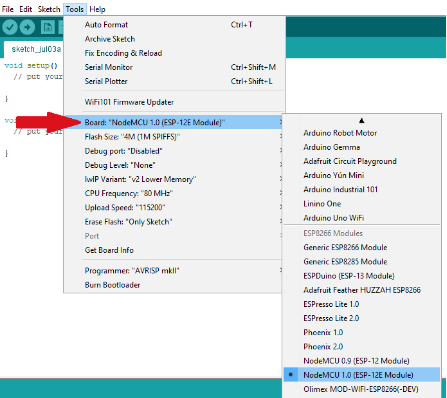Click the New sketch icon

(48, 27)
